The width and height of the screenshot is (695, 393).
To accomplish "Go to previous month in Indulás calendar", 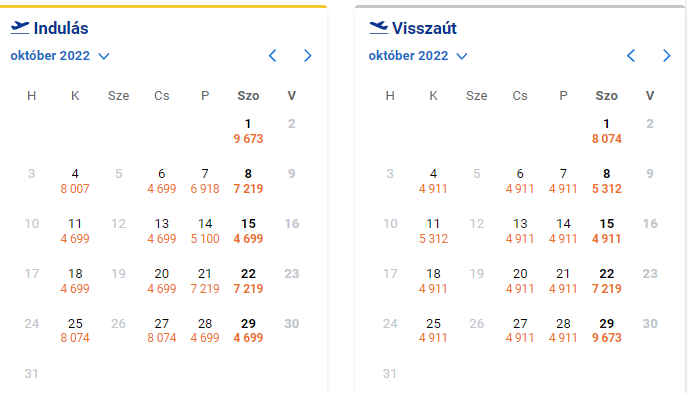I will point(273,56).
